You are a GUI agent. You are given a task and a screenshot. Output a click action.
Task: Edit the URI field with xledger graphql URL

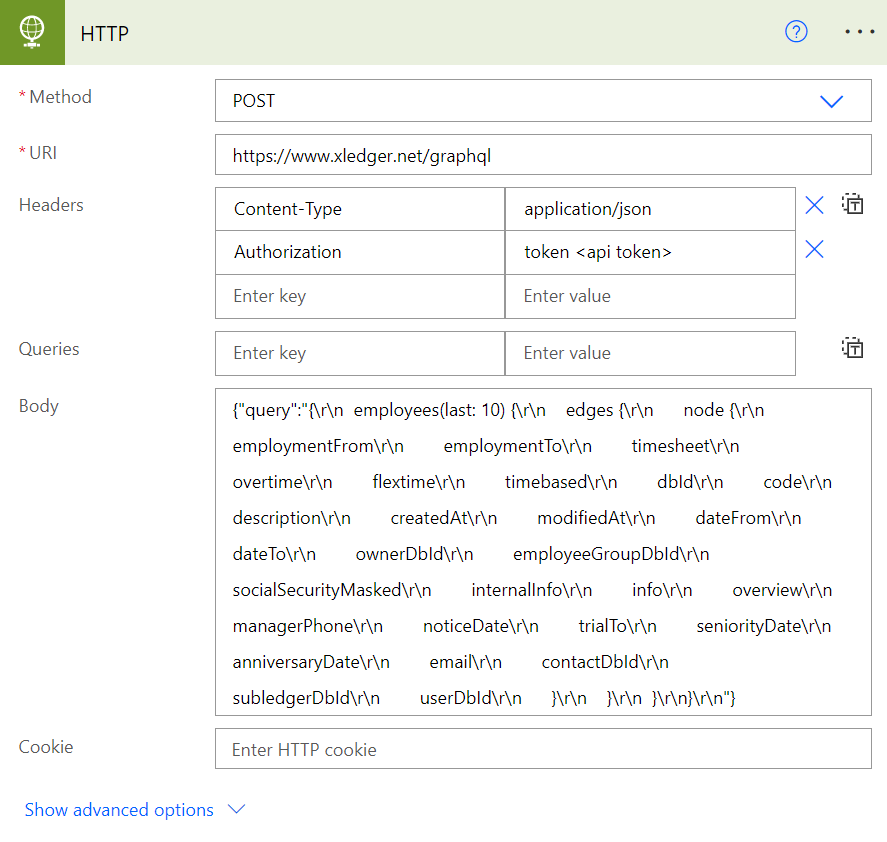[x=543, y=155]
